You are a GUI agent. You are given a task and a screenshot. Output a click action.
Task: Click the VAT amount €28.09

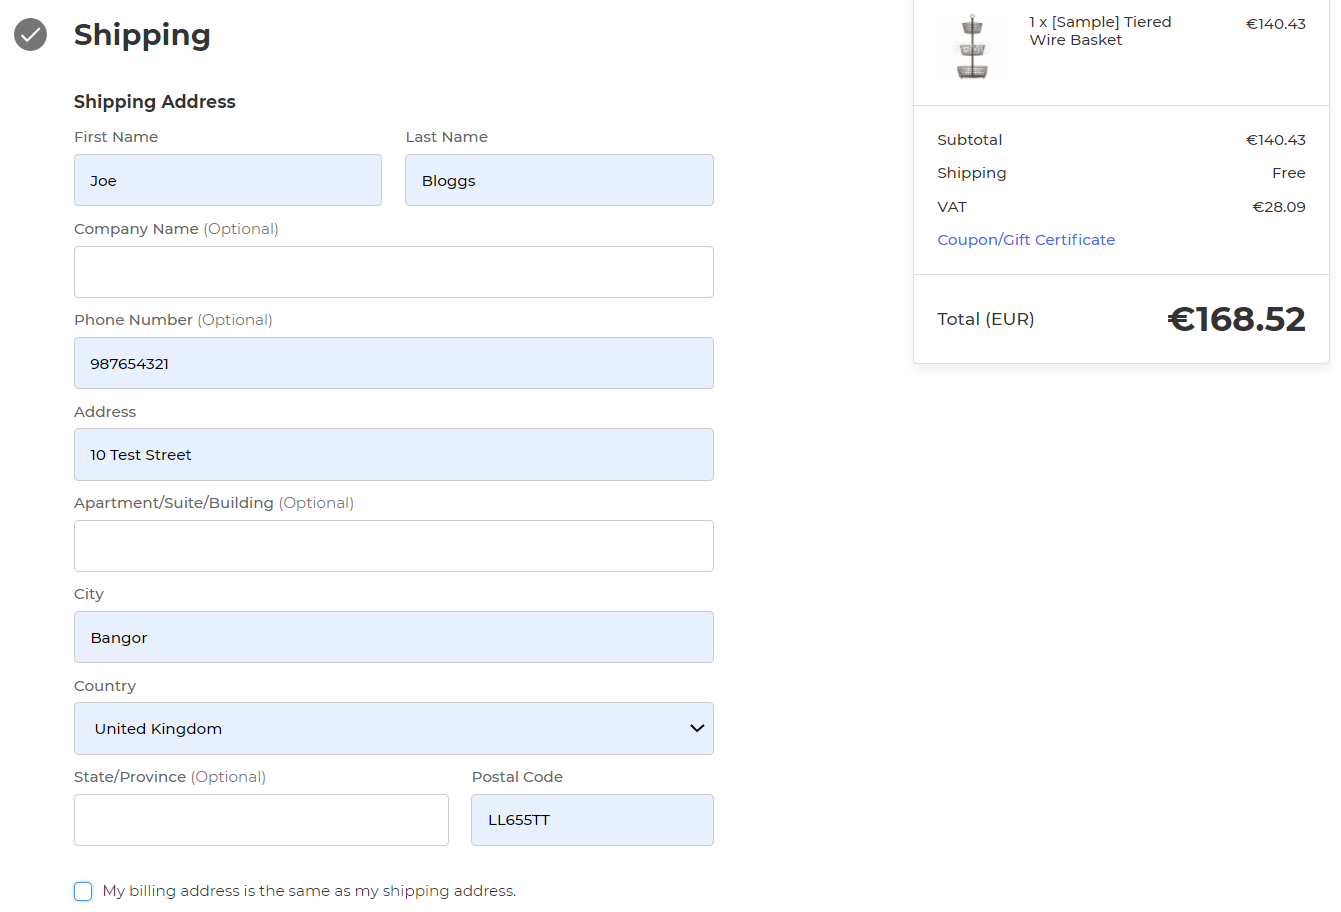pos(1279,207)
